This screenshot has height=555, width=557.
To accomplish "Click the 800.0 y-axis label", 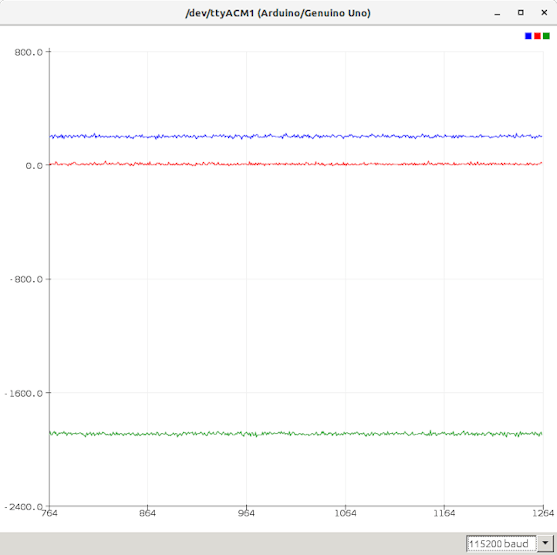I will [28, 52].
